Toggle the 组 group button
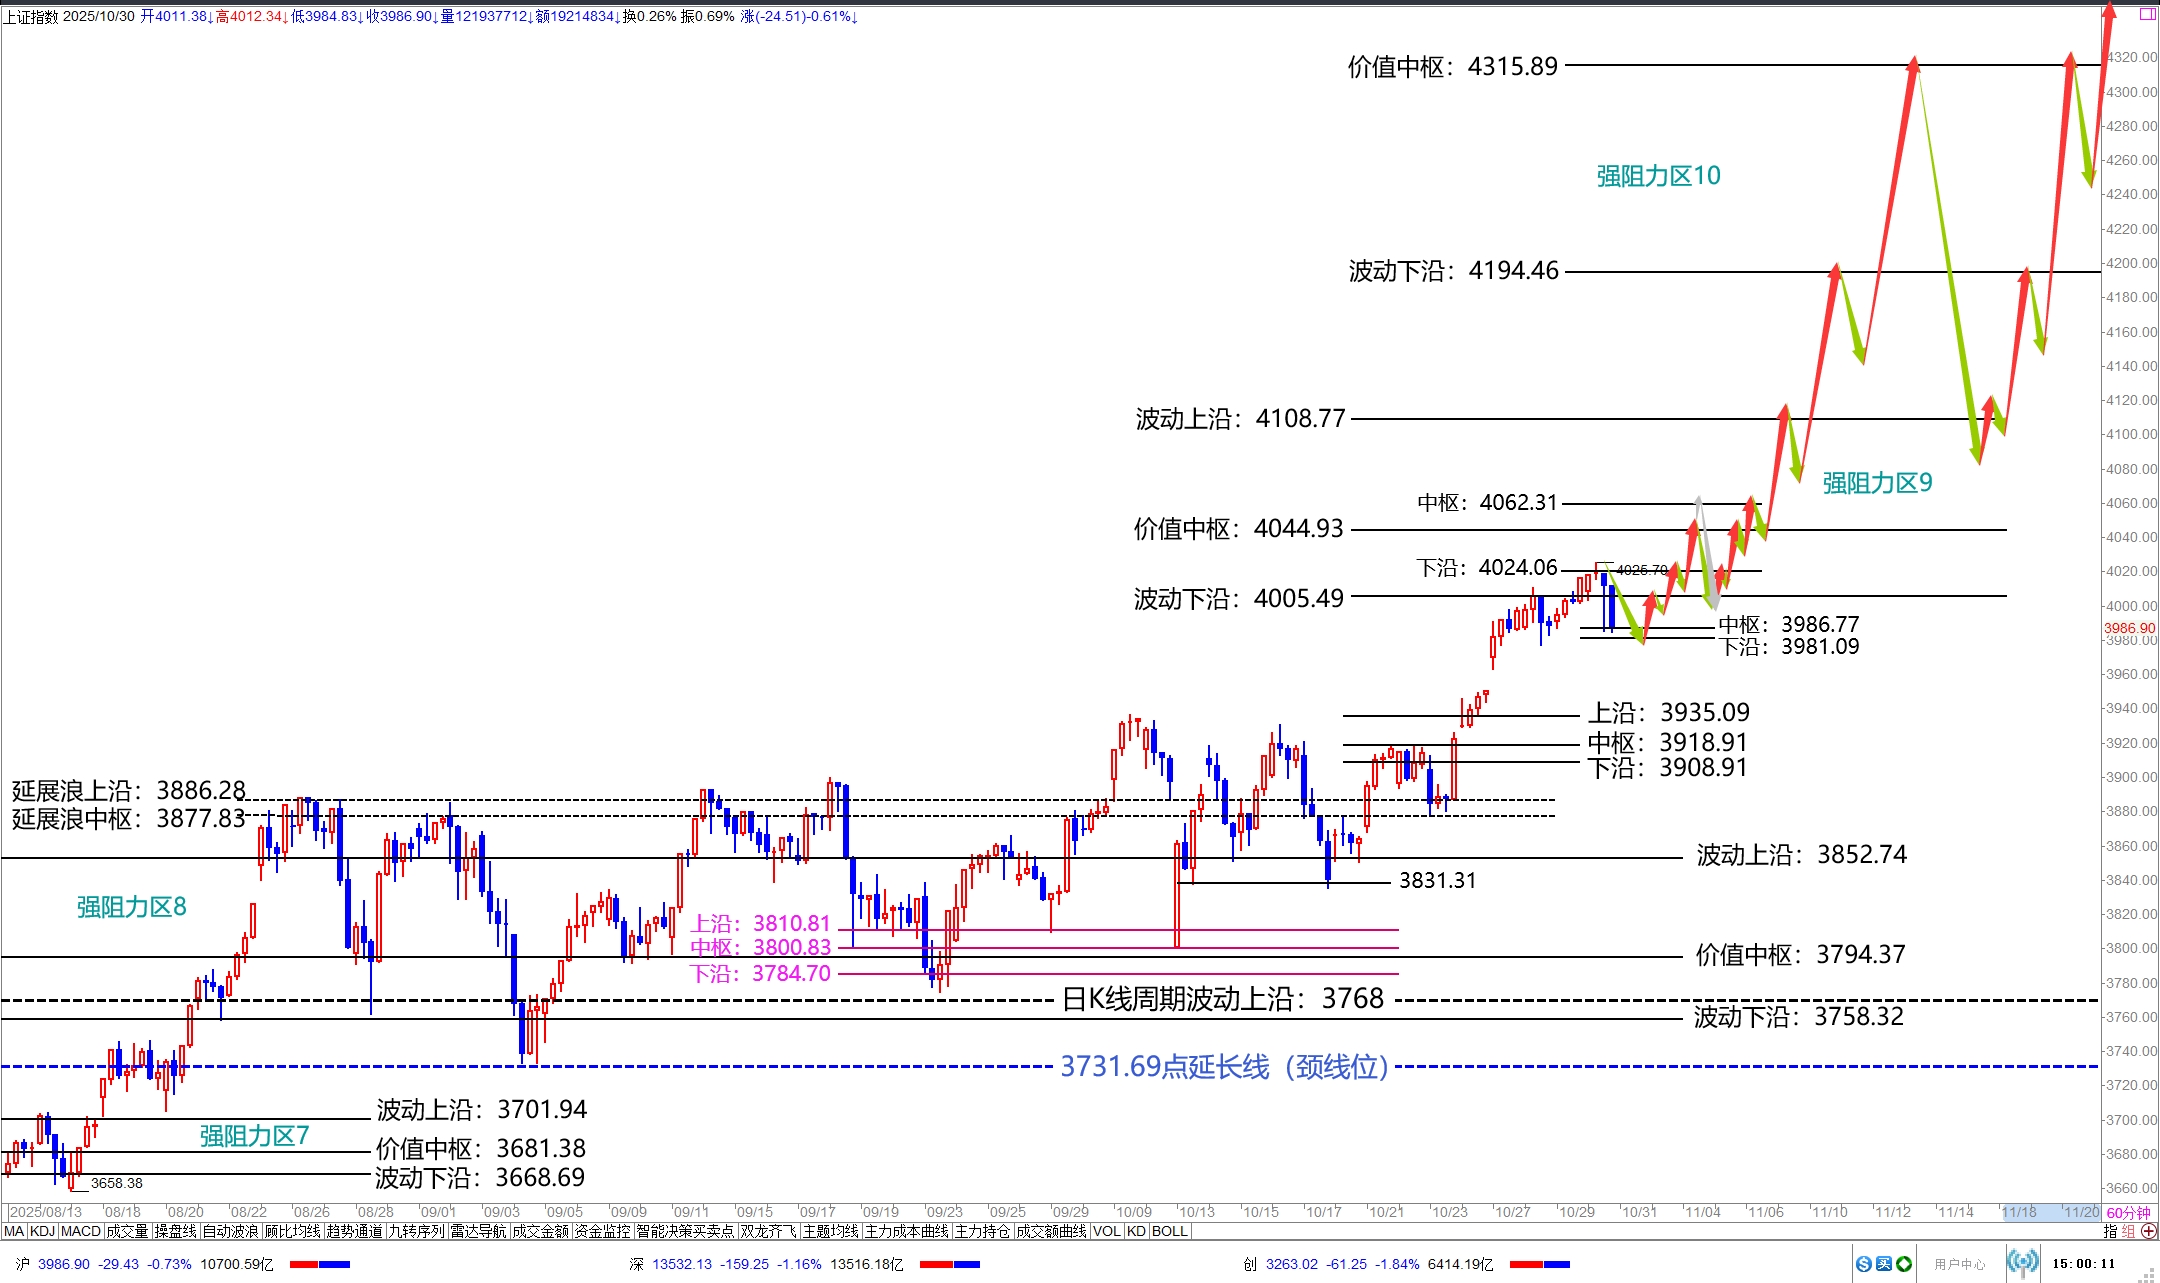Image resolution: width=2160 pixels, height=1283 pixels. point(2128,1231)
